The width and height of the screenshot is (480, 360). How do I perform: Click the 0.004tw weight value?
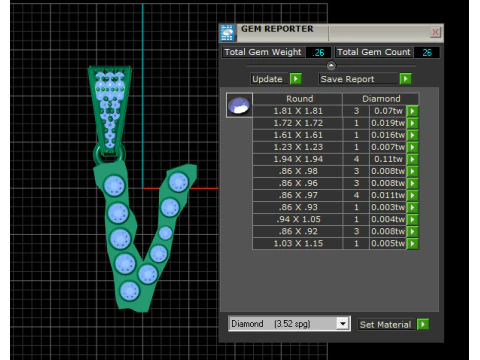tap(388, 219)
